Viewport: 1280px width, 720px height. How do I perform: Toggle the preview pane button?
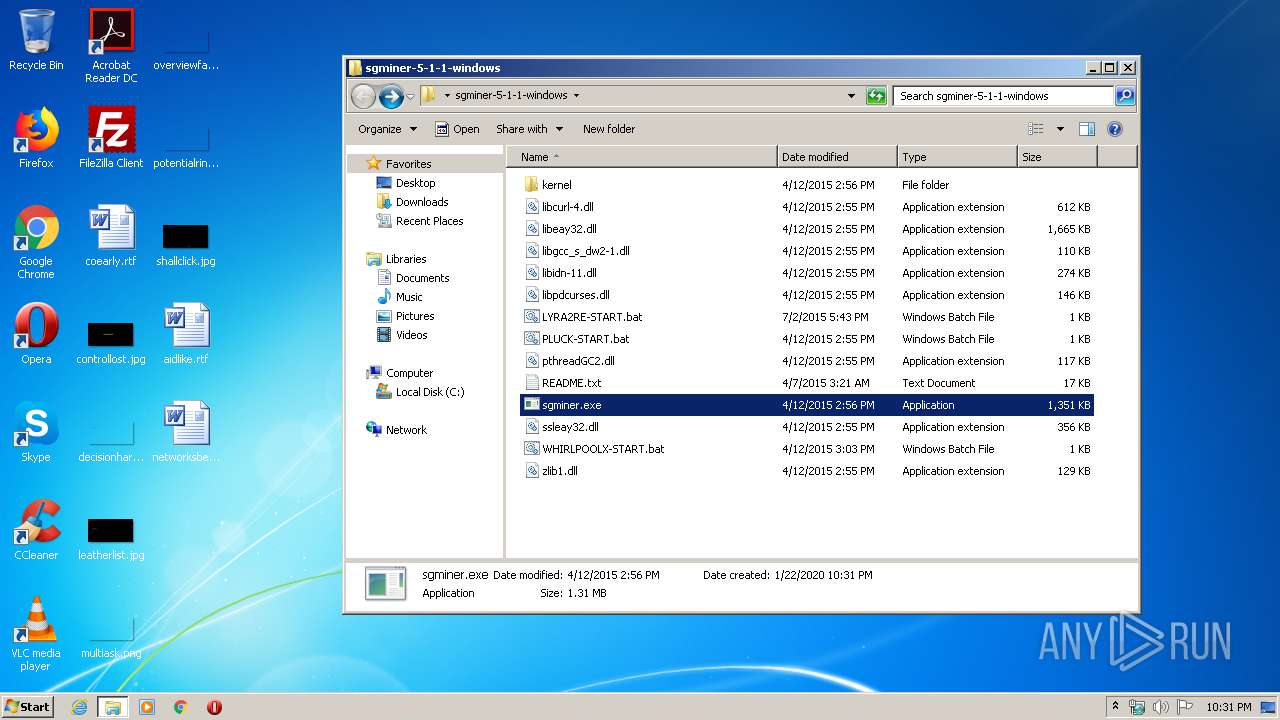[x=1087, y=129]
